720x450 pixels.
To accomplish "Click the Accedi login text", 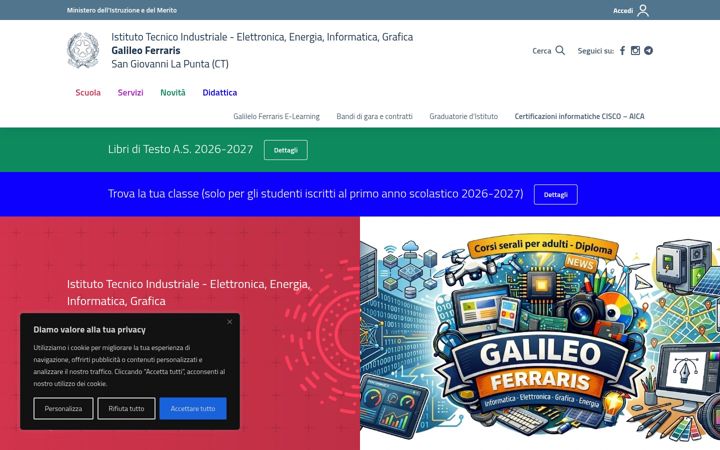I will 623,11.
